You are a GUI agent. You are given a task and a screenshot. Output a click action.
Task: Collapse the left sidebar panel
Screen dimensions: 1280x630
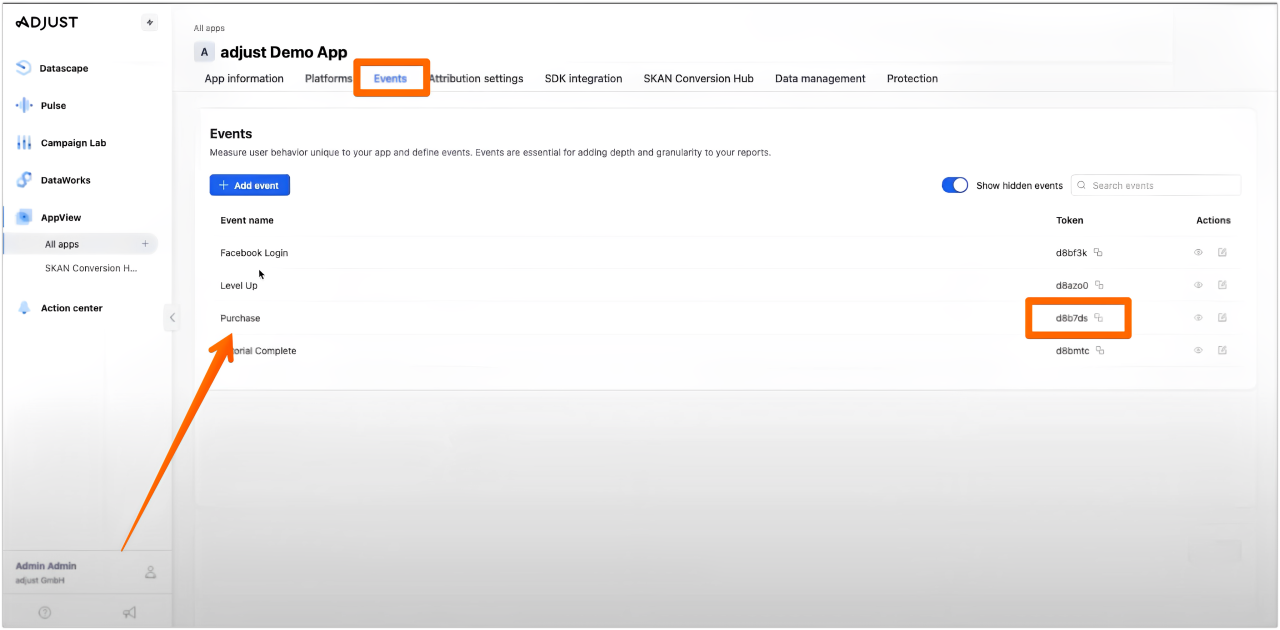coord(171,318)
